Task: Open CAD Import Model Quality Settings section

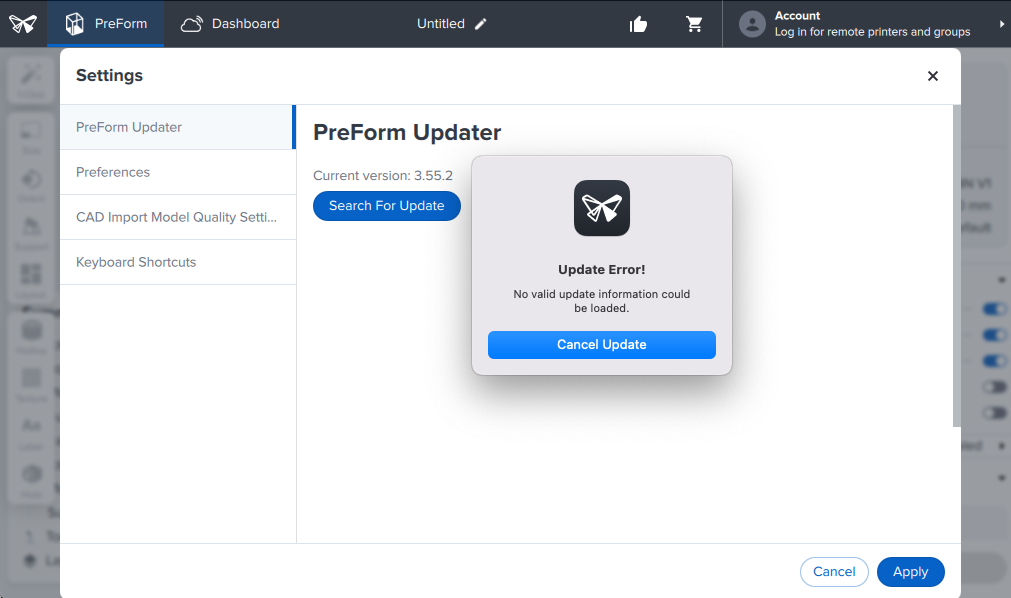Action: point(178,217)
